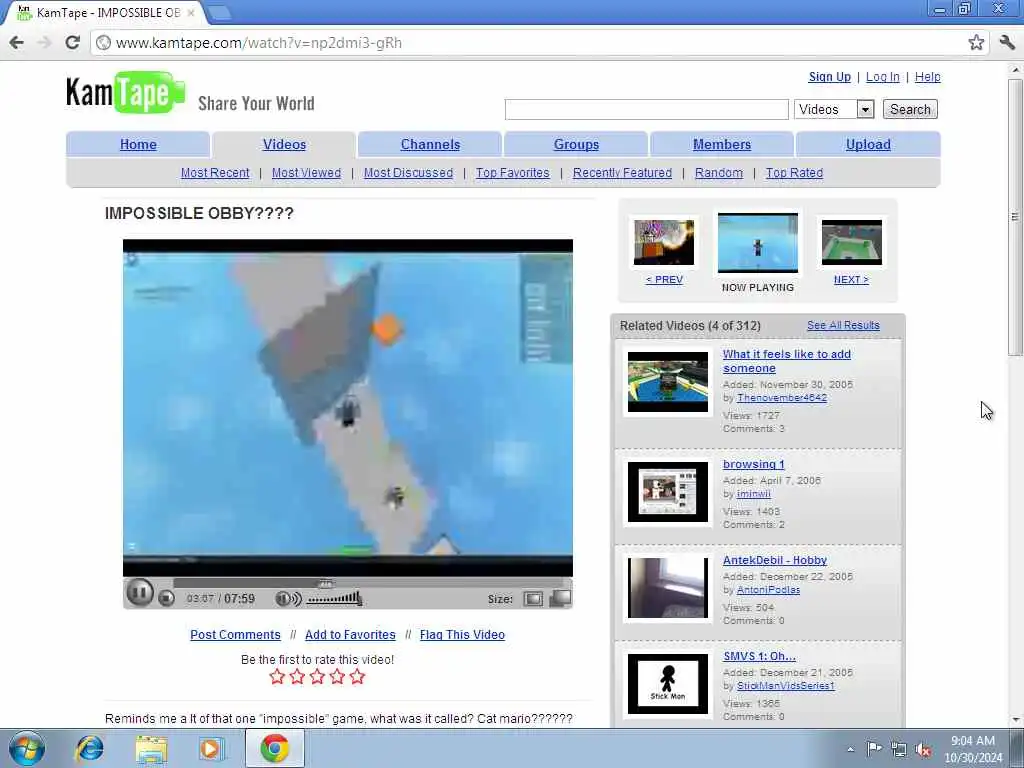Open the Members tab
Viewport: 1024px width, 768px height.
[722, 144]
